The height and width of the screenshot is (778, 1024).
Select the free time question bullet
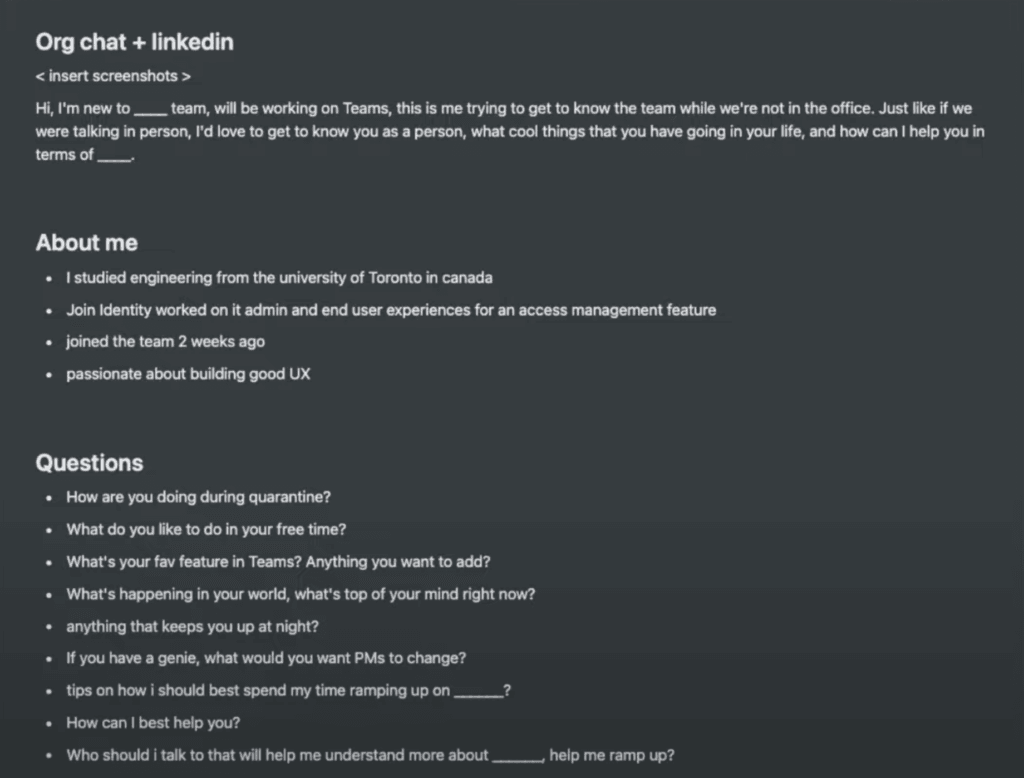(x=206, y=530)
